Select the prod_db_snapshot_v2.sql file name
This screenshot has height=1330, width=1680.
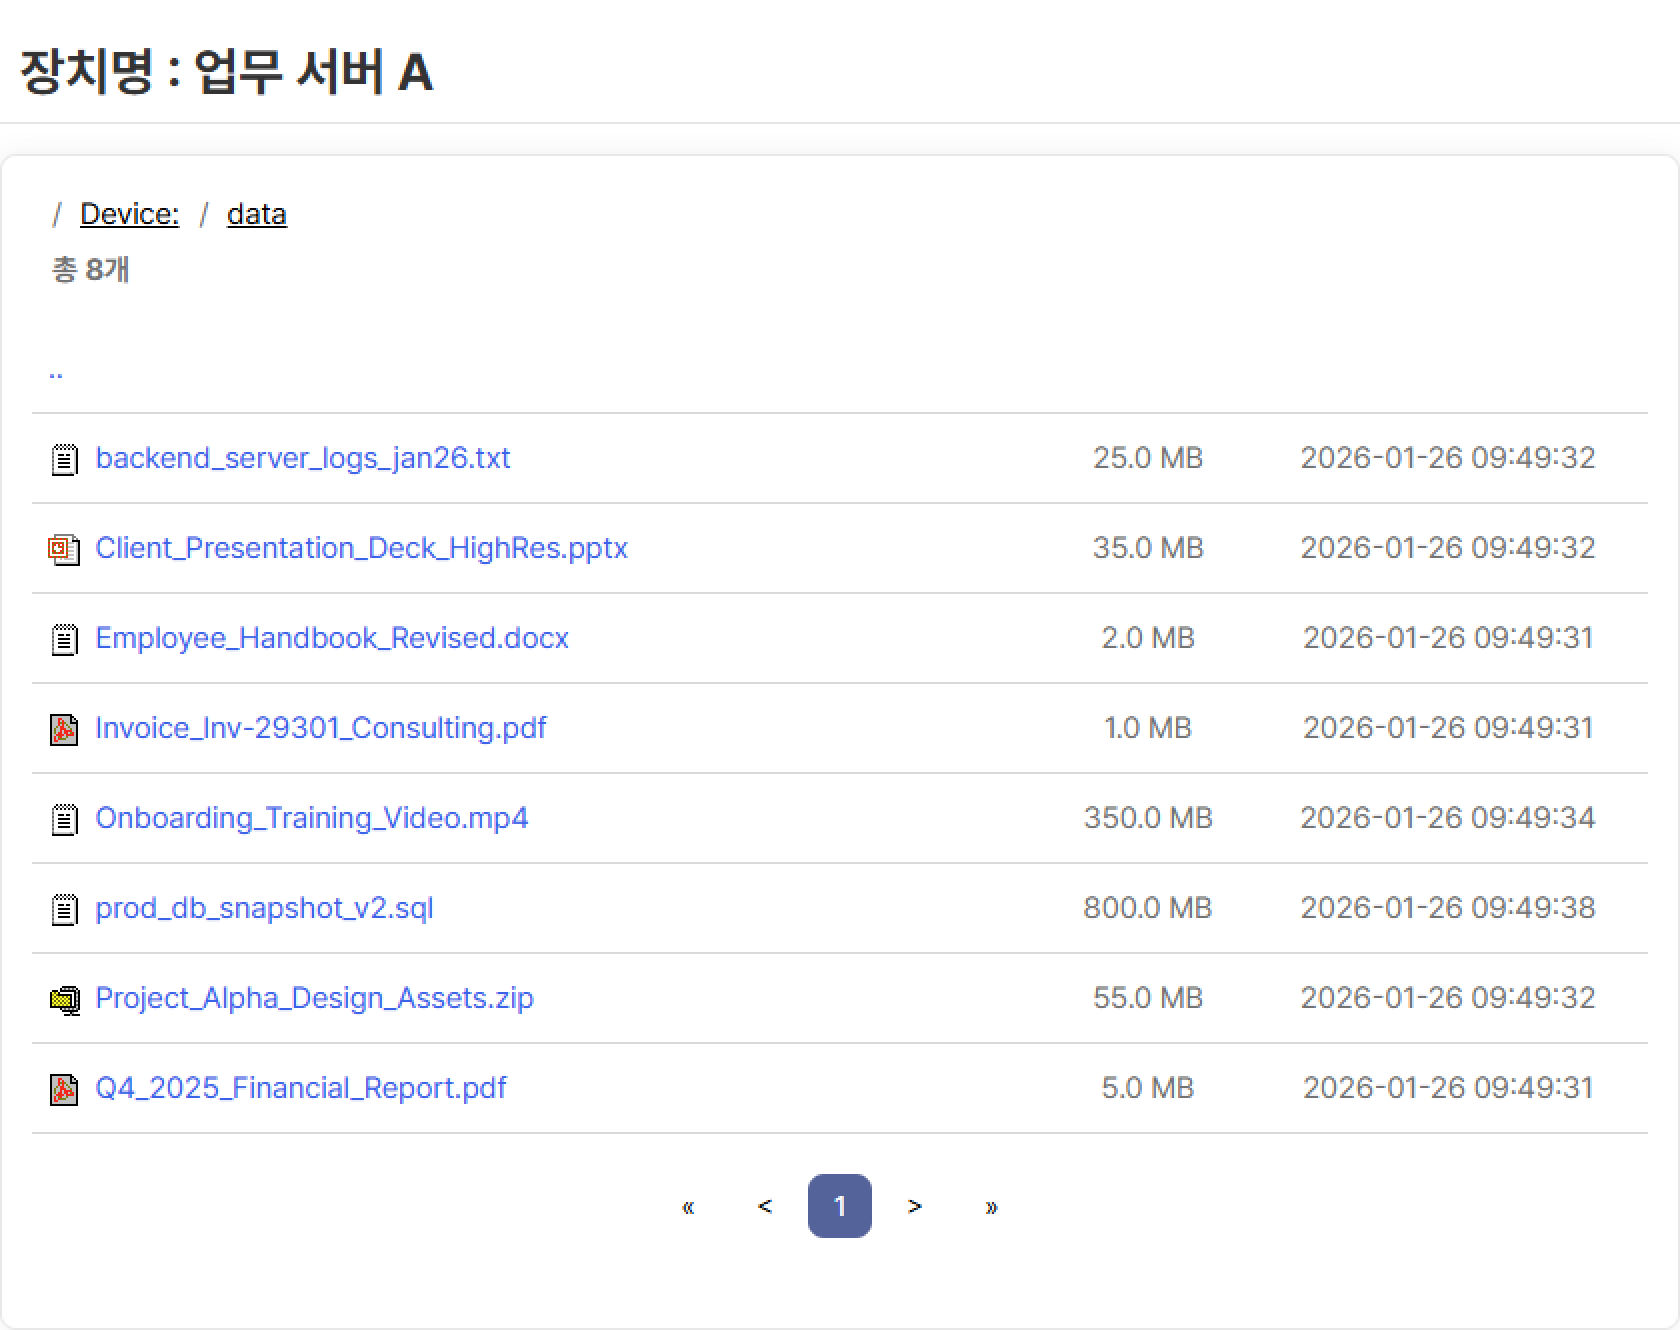tap(264, 908)
